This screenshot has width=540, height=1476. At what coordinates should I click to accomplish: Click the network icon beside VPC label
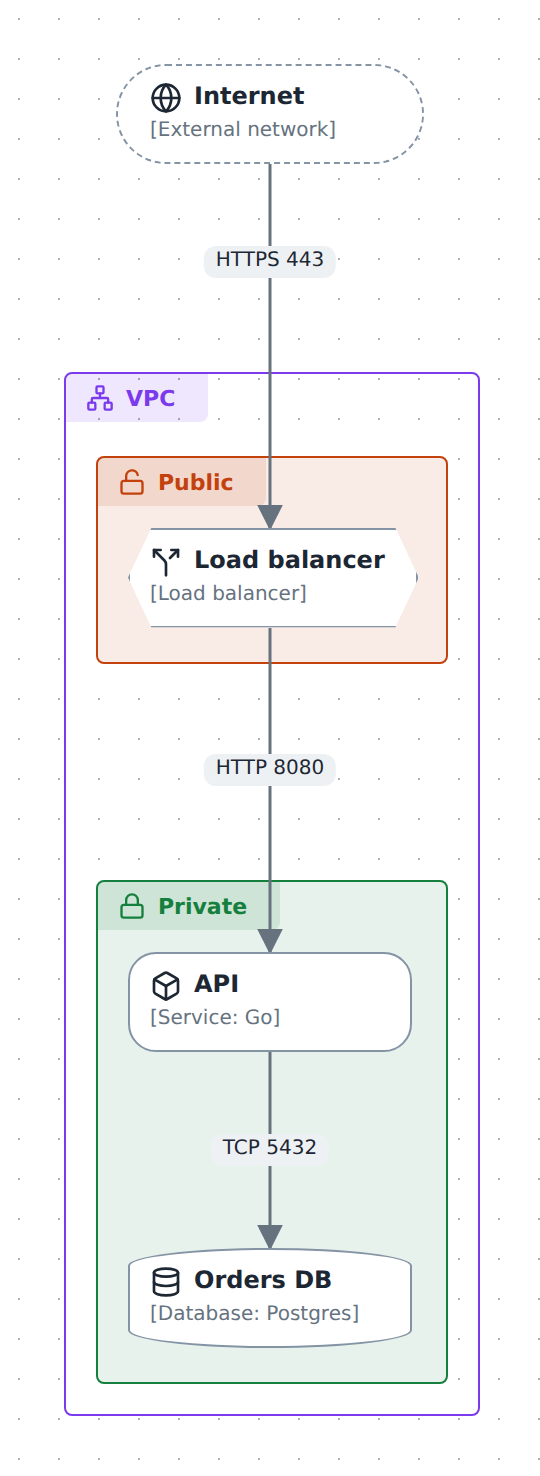tap(100, 398)
